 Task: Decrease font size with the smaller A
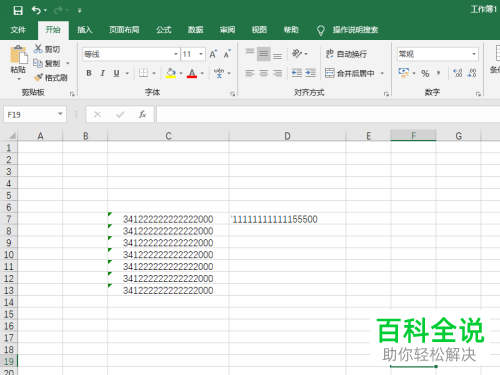click(x=227, y=54)
